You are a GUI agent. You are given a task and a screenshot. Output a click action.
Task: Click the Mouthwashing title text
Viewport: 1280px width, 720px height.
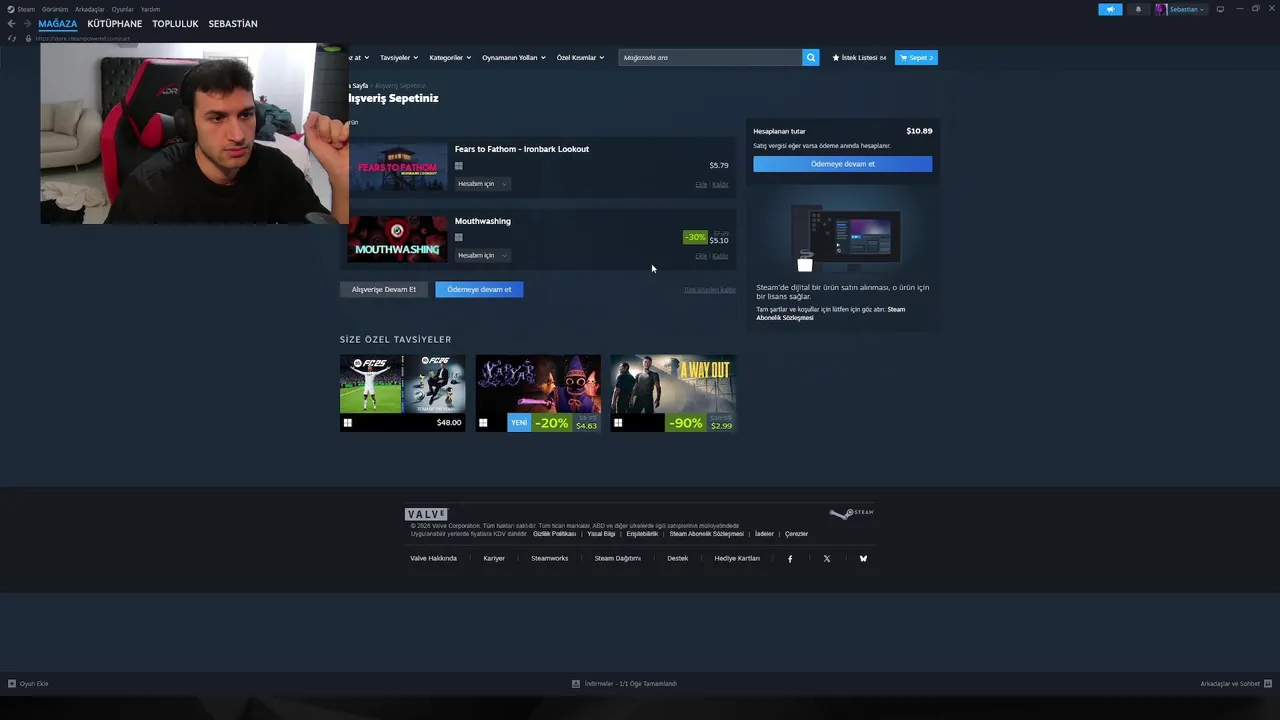[483, 221]
